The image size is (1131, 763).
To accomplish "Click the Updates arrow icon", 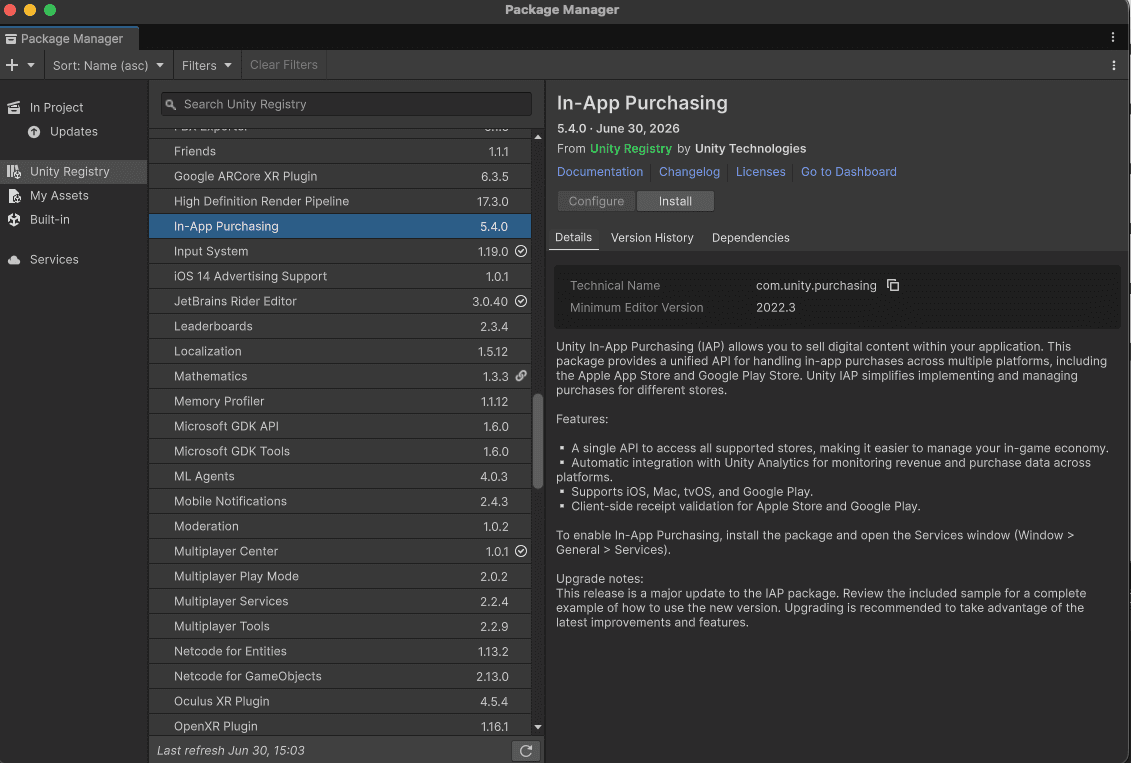I will [34, 132].
